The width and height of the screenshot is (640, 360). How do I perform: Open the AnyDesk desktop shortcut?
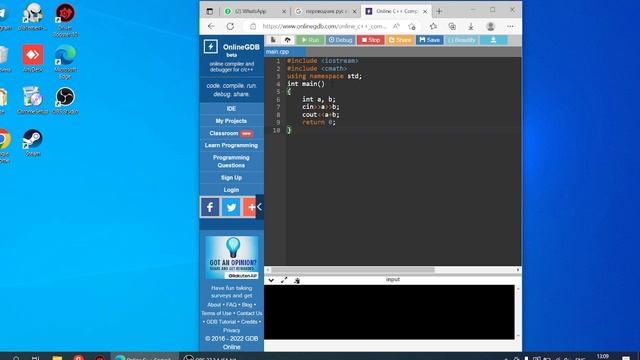(33, 59)
